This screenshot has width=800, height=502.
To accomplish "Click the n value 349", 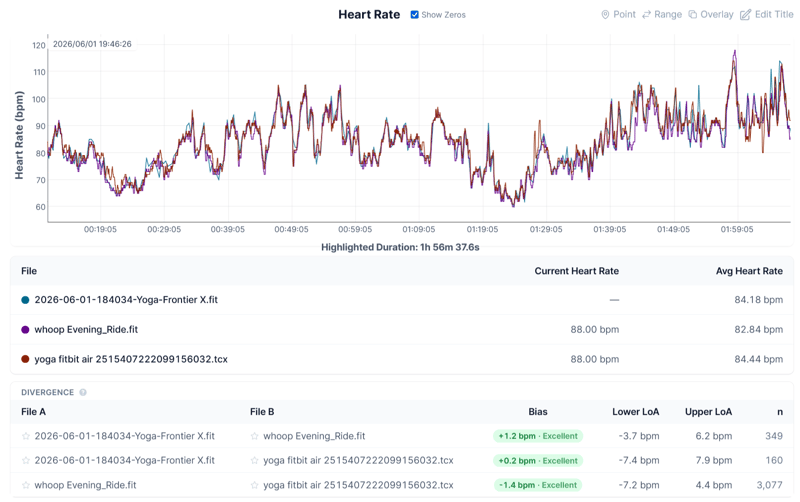I will [x=774, y=436].
